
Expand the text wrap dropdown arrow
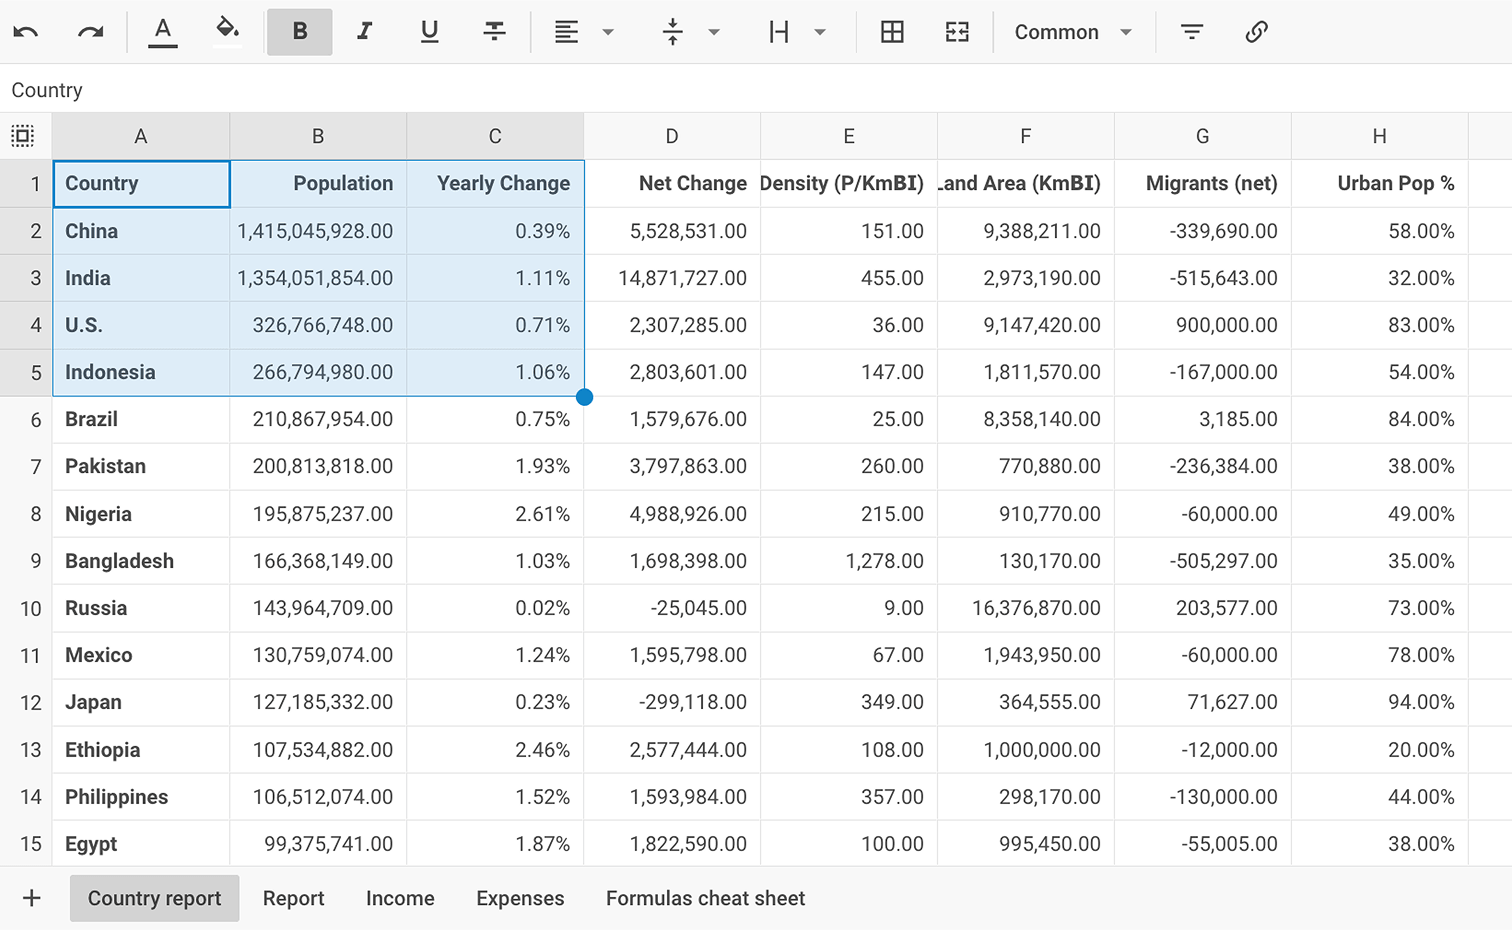coord(820,32)
